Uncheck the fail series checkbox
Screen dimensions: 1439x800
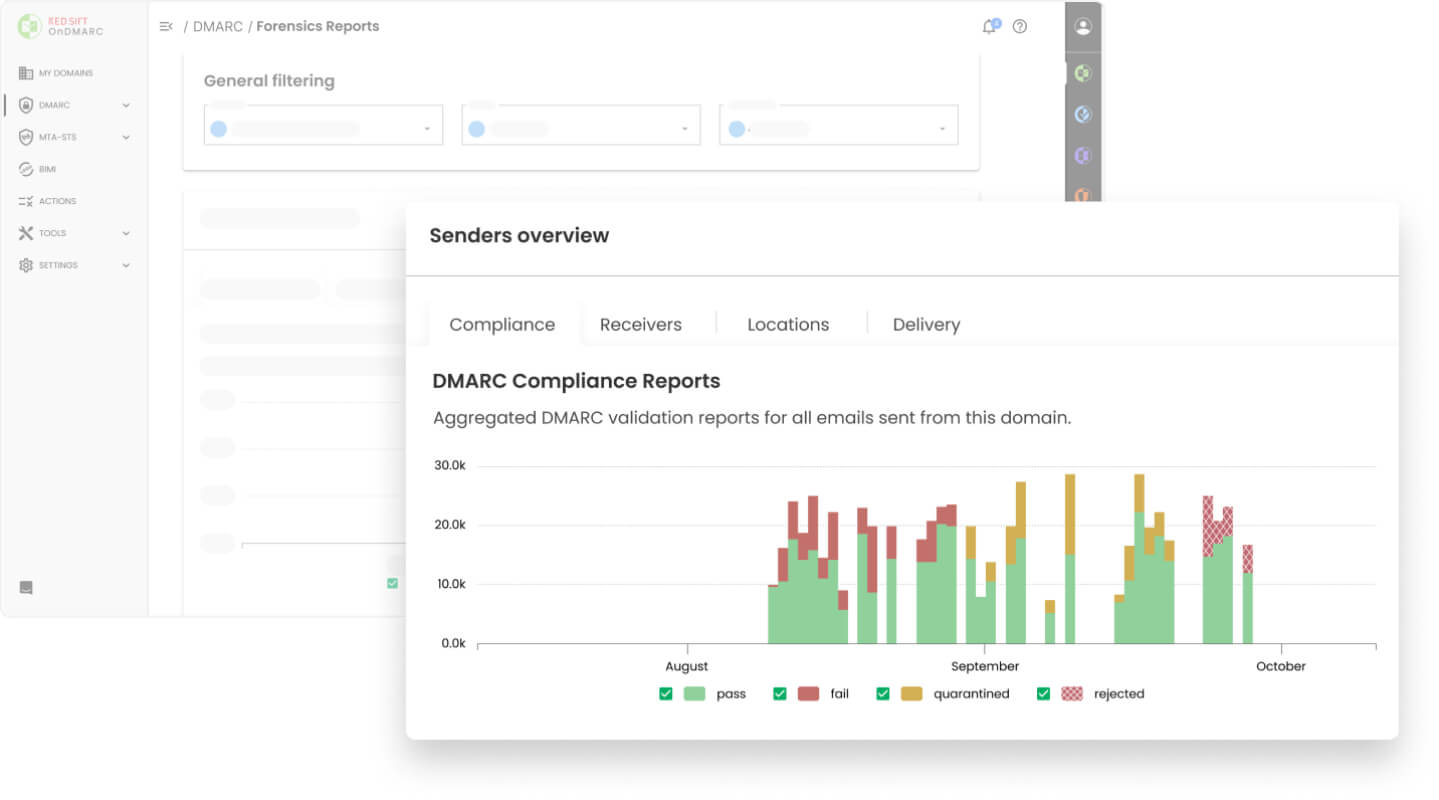pos(780,693)
